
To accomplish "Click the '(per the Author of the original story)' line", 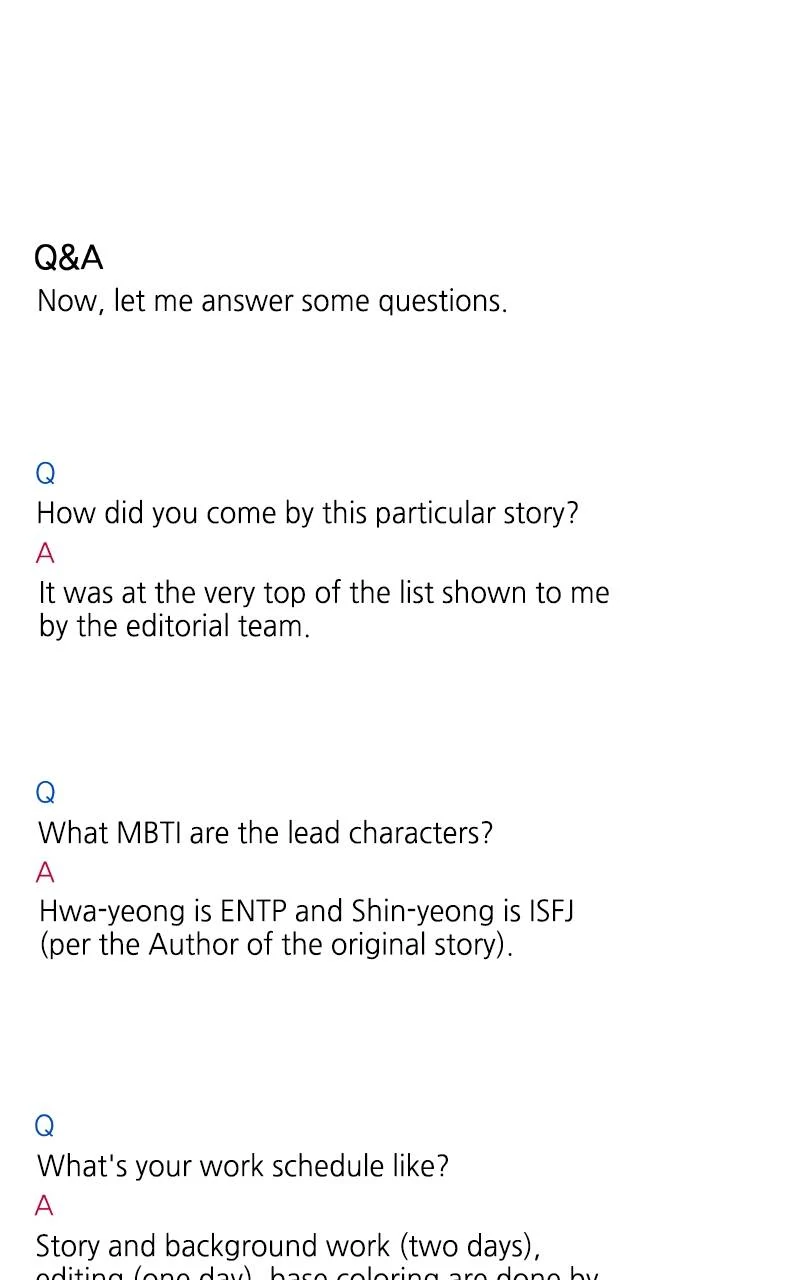I will (x=275, y=945).
